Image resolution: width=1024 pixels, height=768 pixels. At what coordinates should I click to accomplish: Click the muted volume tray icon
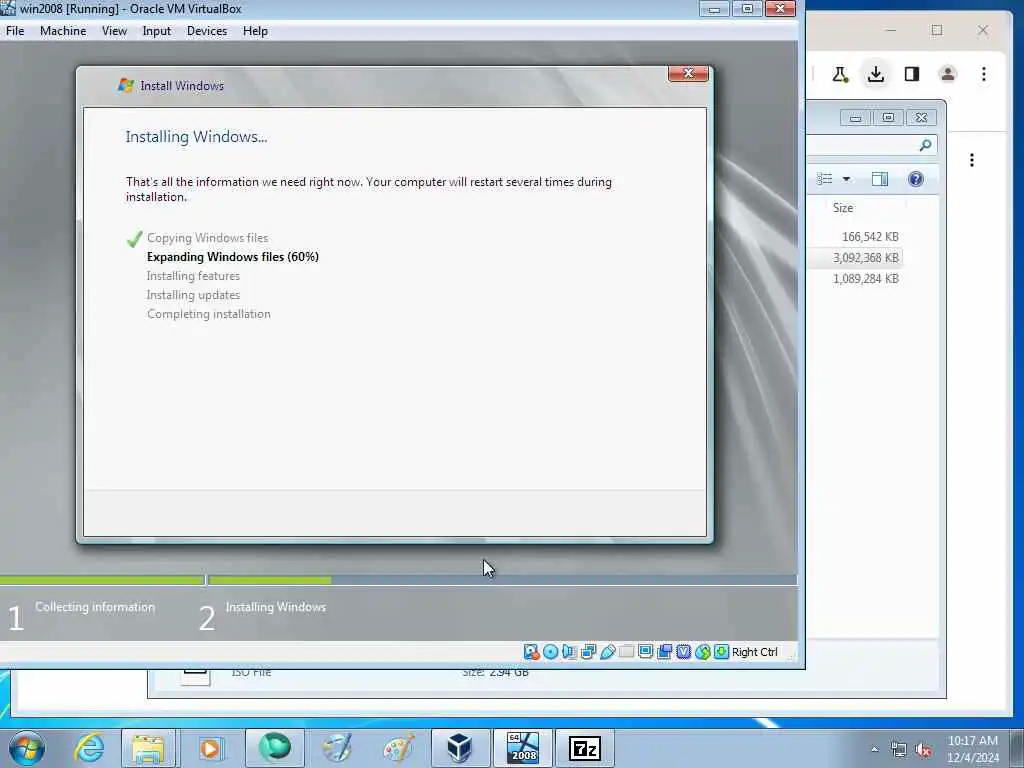[x=923, y=749]
